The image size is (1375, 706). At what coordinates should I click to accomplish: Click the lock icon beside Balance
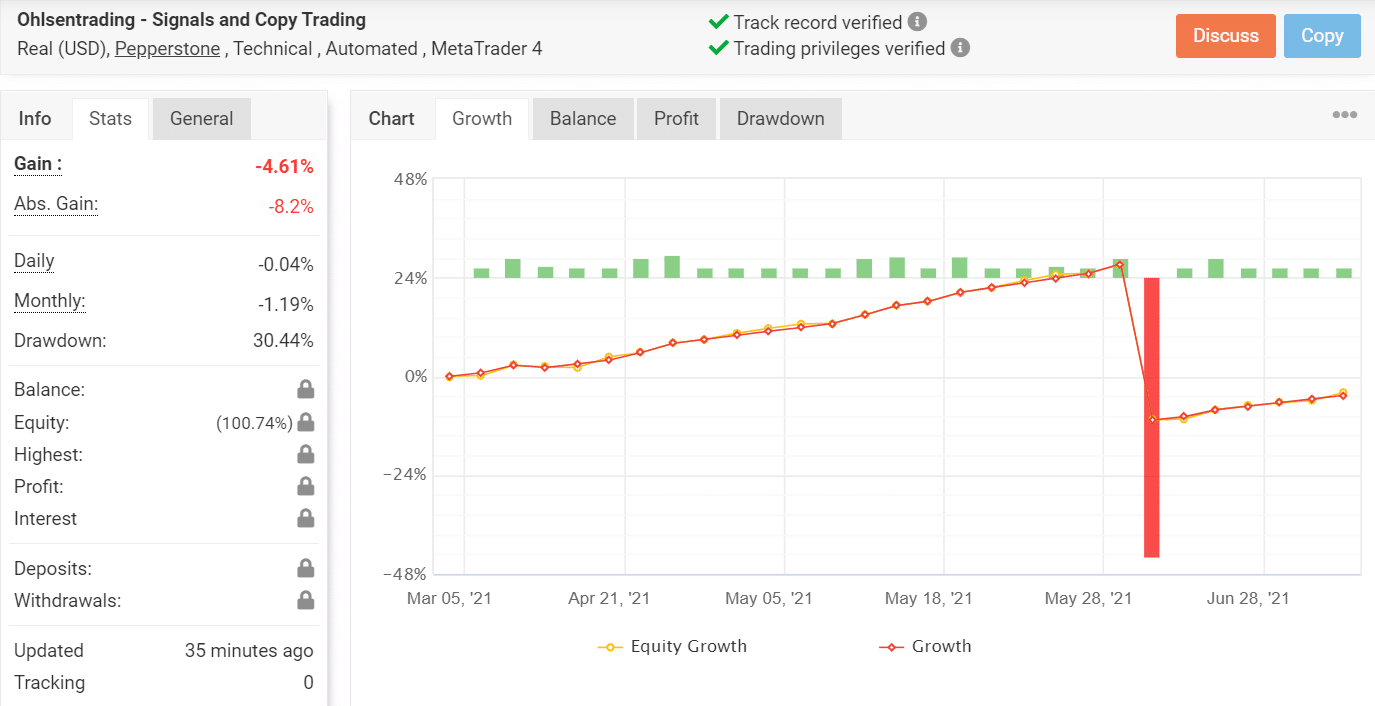tap(305, 388)
